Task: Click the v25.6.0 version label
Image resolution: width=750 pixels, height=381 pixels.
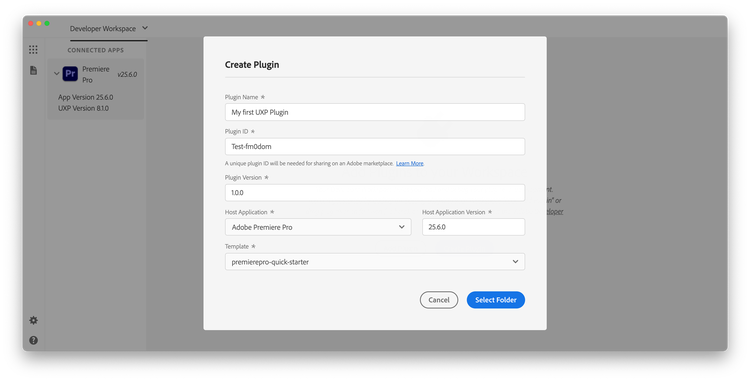Action: (127, 75)
